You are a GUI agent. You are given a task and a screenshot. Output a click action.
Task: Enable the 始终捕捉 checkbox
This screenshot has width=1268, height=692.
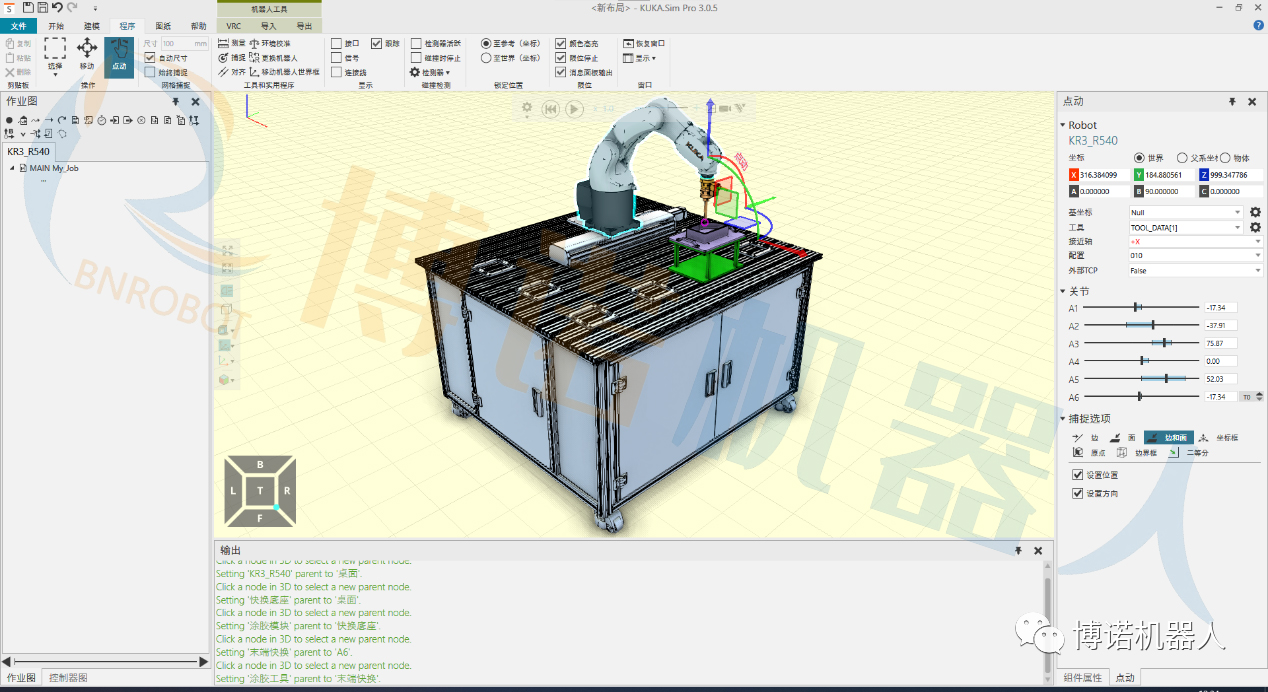(x=150, y=72)
